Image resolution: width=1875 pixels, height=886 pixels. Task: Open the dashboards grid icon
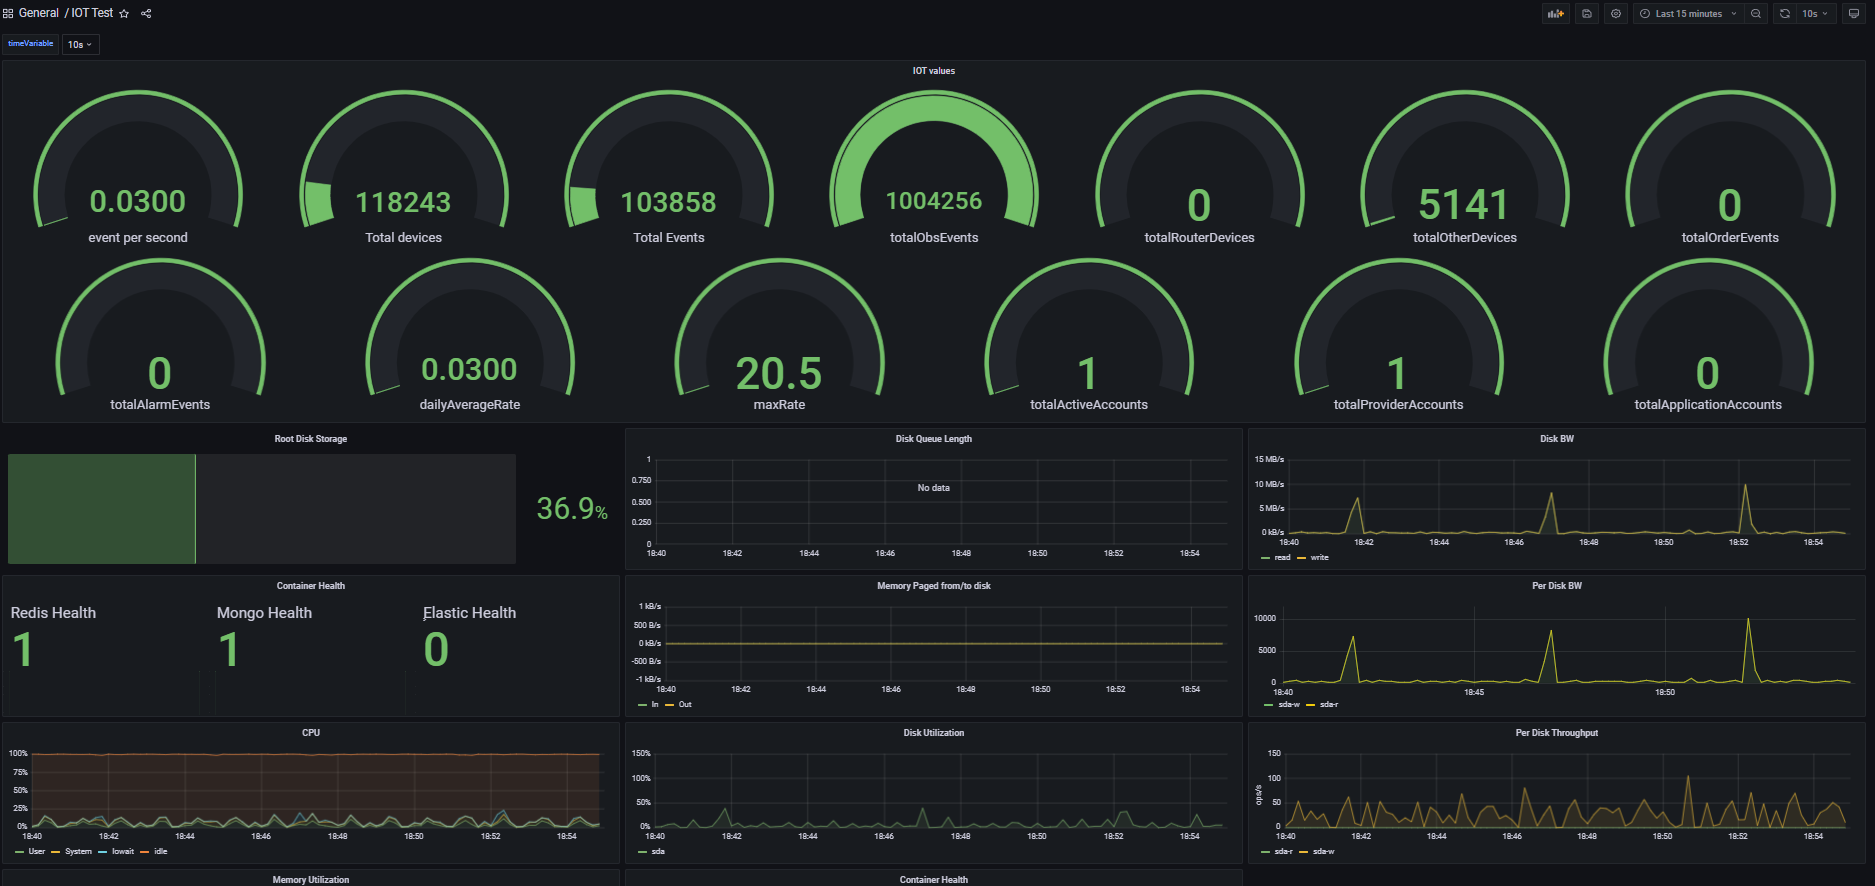(x=8, y=14)
